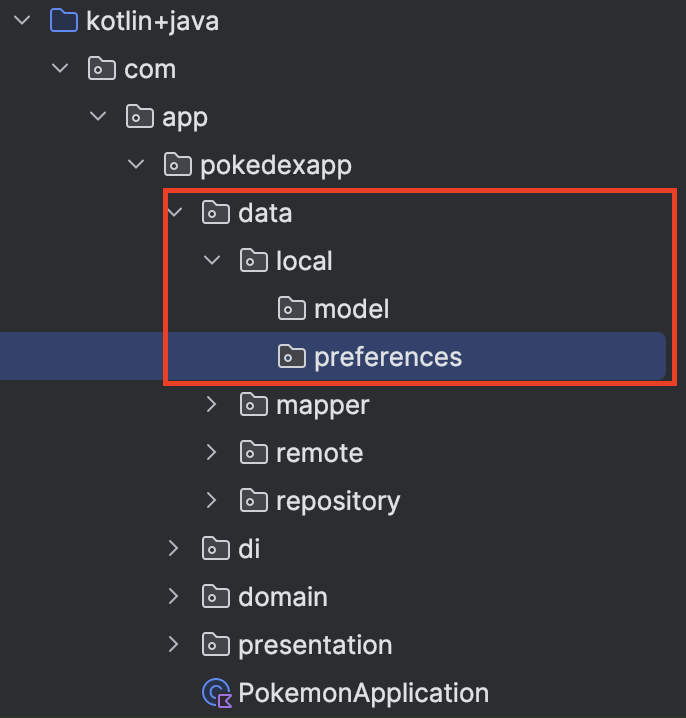Click the PokemonApplication Kotlin class icon
This screenshot has height=718, width=686.
[216, 693]
